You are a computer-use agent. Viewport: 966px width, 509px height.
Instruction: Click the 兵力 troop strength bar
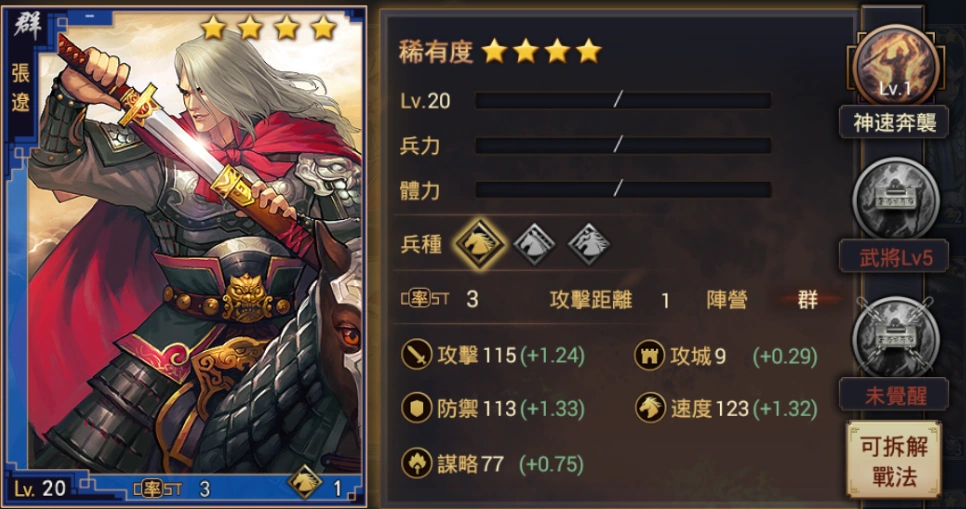click(x=623, y=145)
